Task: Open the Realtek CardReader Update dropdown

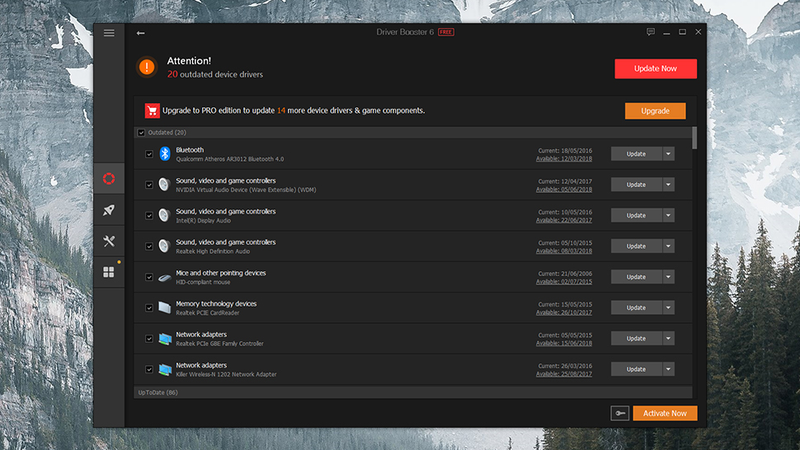Action: 668,308
